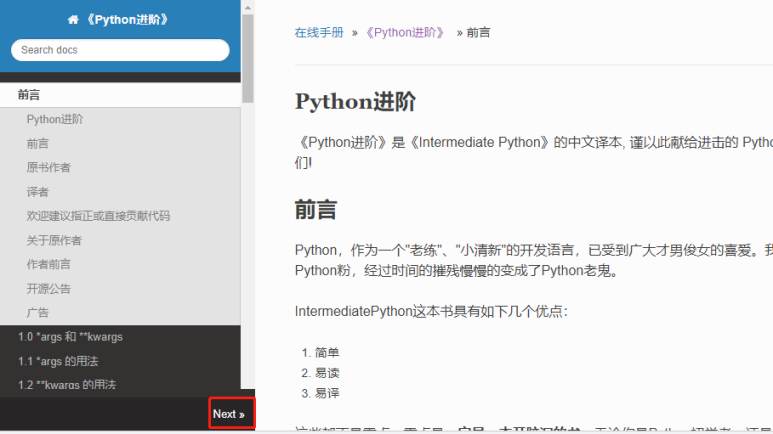Navigate to chapter 1.1 *args 的用法
Viewport: 773px width, 434px height.
pyautogui.click(x=58, y=361)
